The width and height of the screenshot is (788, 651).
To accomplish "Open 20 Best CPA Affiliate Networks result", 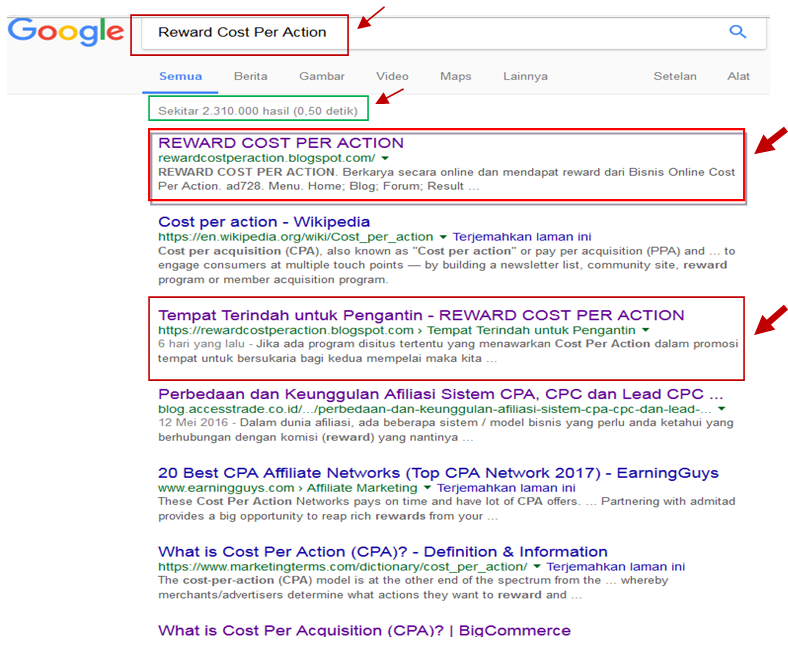I will (438, 473).
